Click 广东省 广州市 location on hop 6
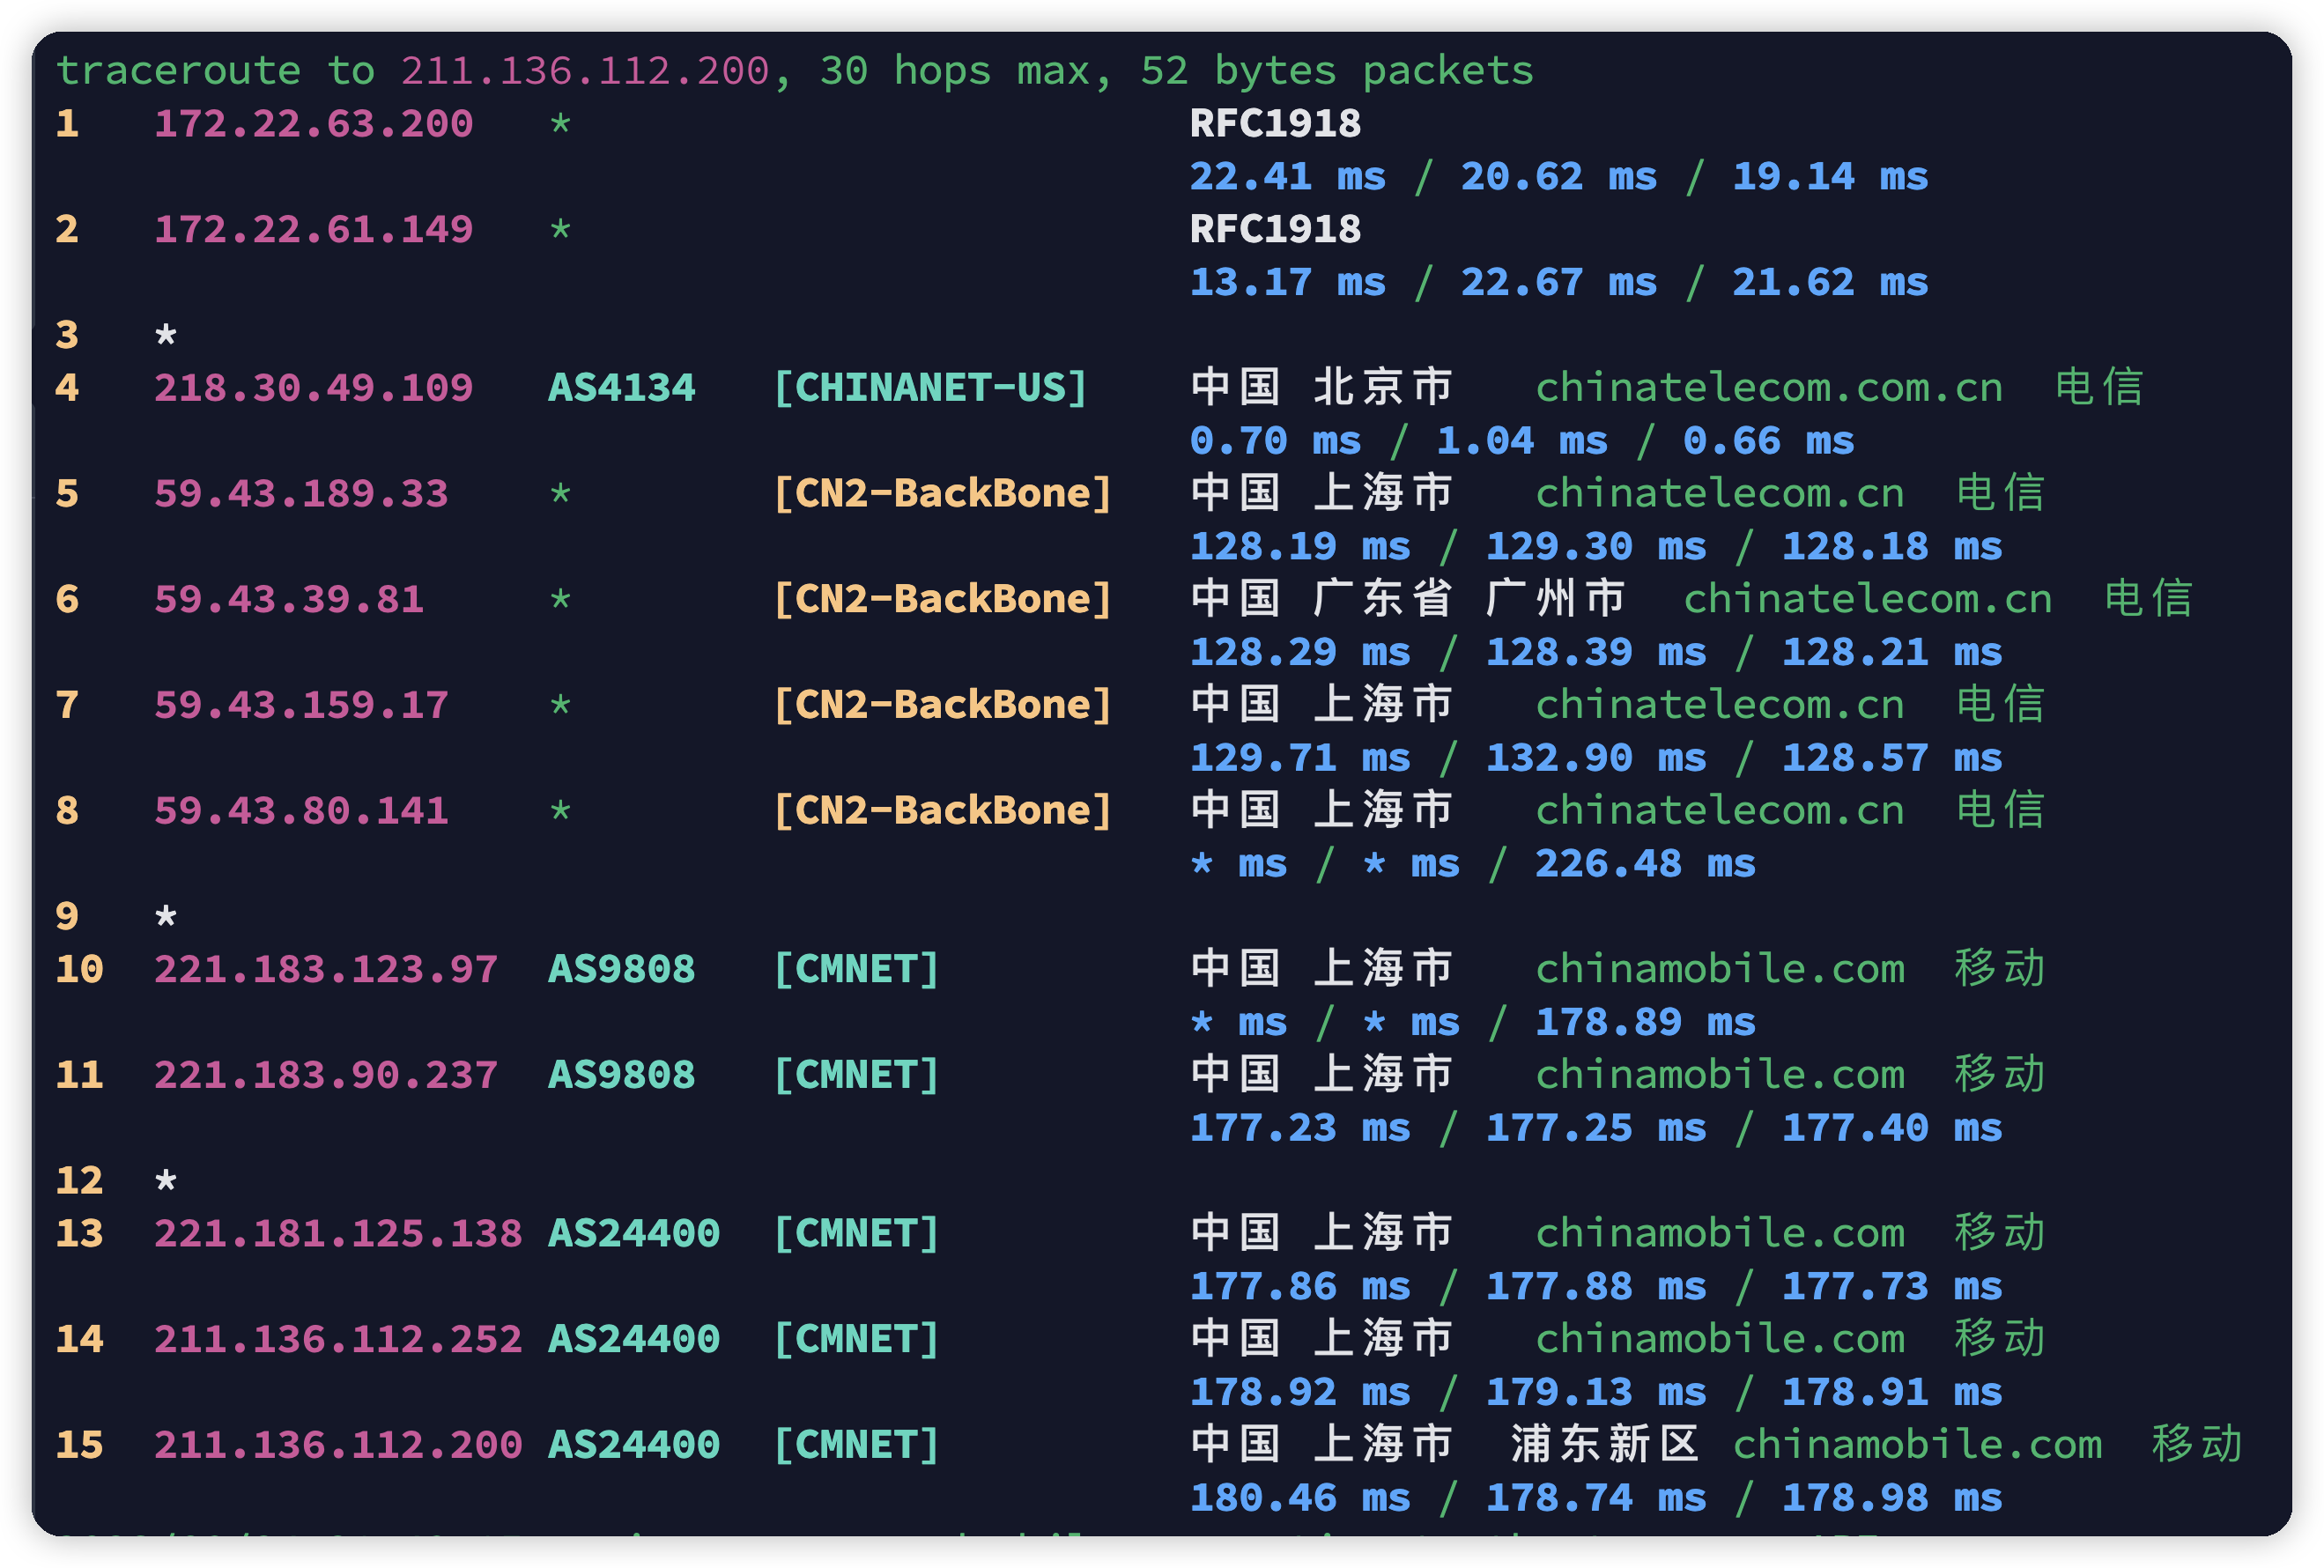Viewport: 2324px width, 1568px height. pyautogui.click(x=1469, y=600)
